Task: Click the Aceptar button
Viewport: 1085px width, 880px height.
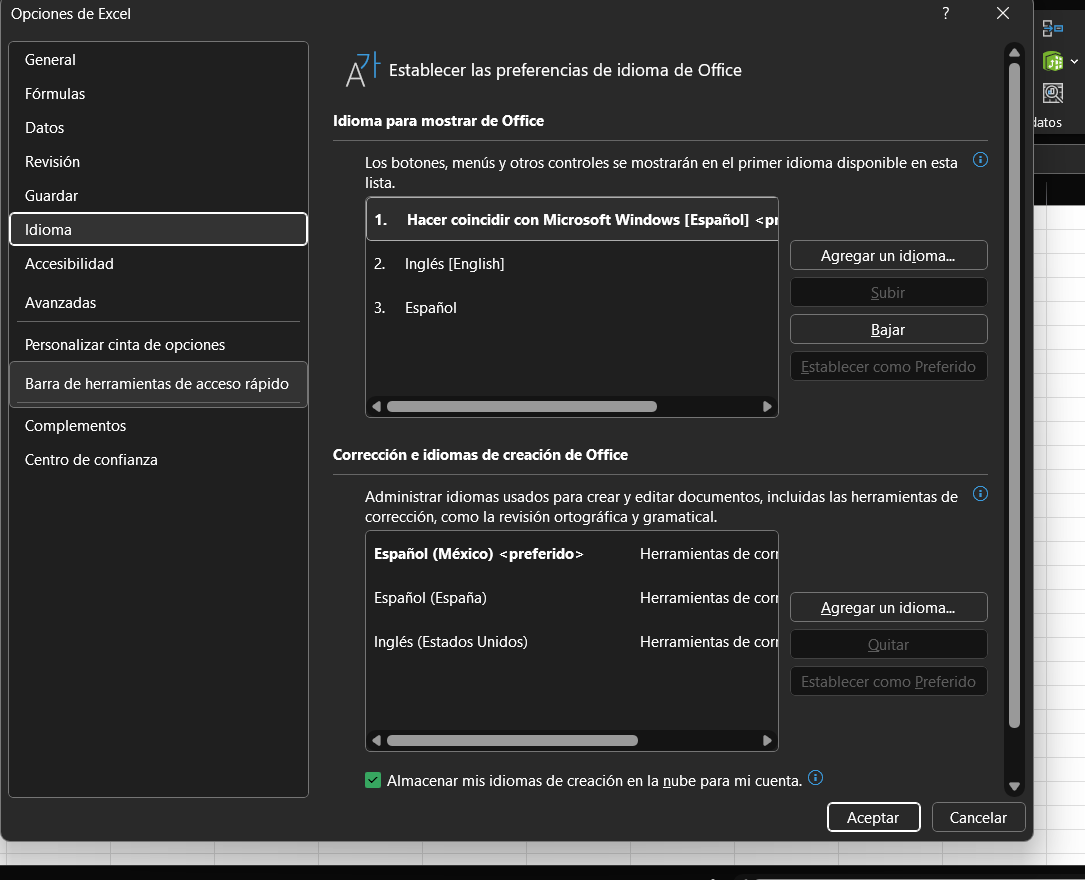Action: (873, 817)
